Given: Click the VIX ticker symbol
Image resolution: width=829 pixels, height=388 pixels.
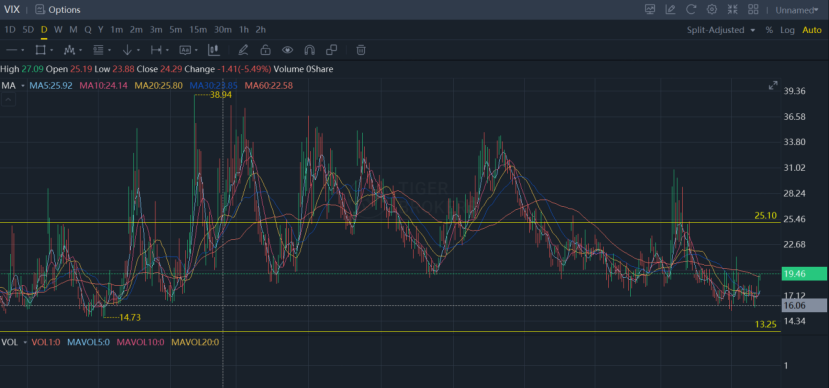Looking at the screenshot, I should click(x=12, y=10).
